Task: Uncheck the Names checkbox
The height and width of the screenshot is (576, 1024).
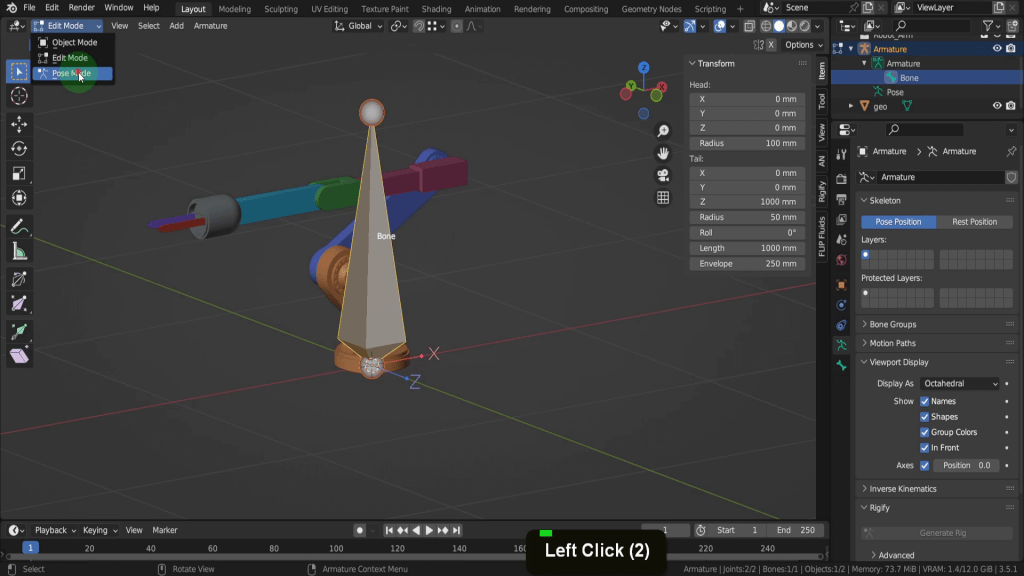Action: click(925, 401)
